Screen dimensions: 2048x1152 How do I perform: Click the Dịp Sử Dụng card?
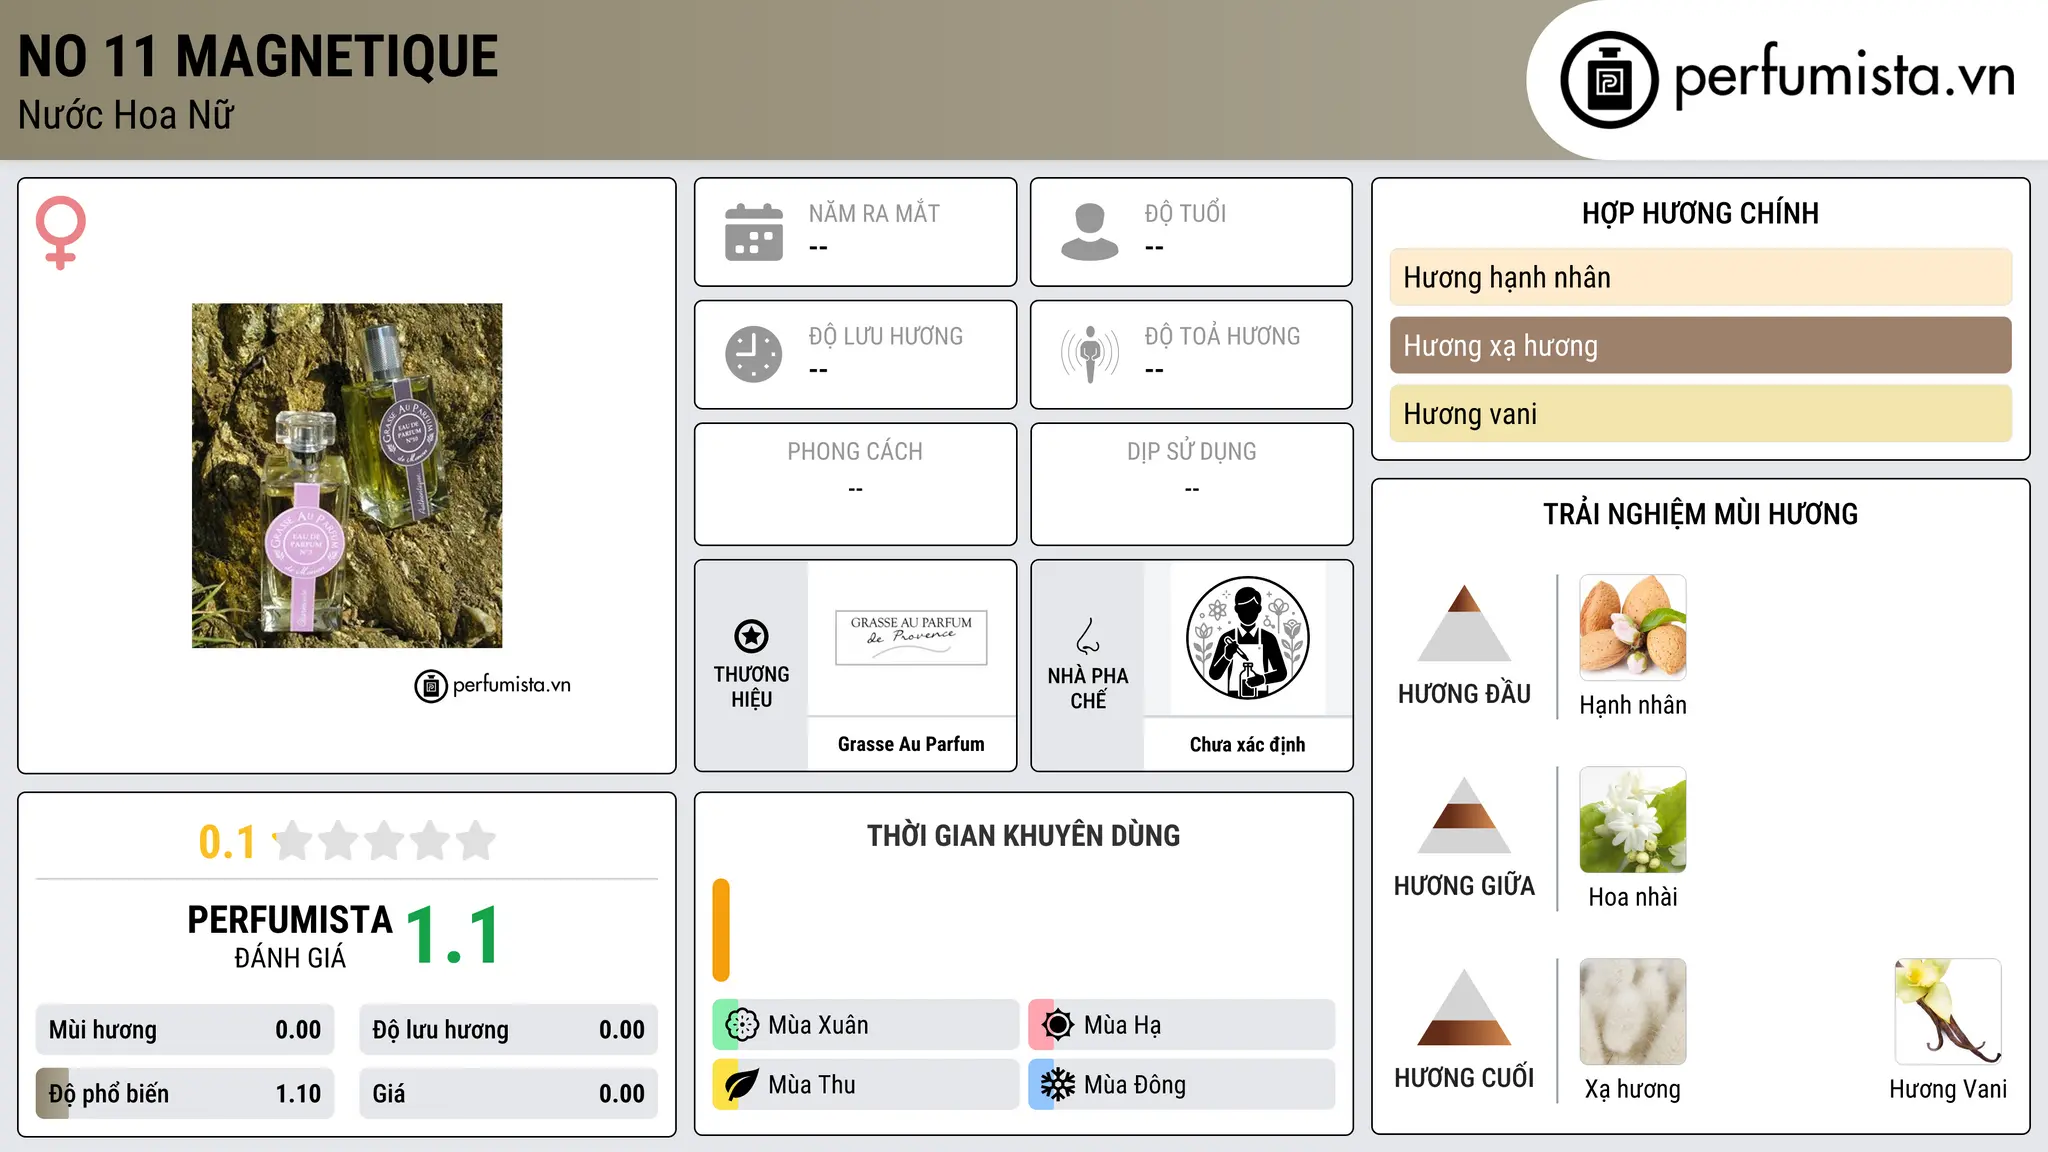1191,484
